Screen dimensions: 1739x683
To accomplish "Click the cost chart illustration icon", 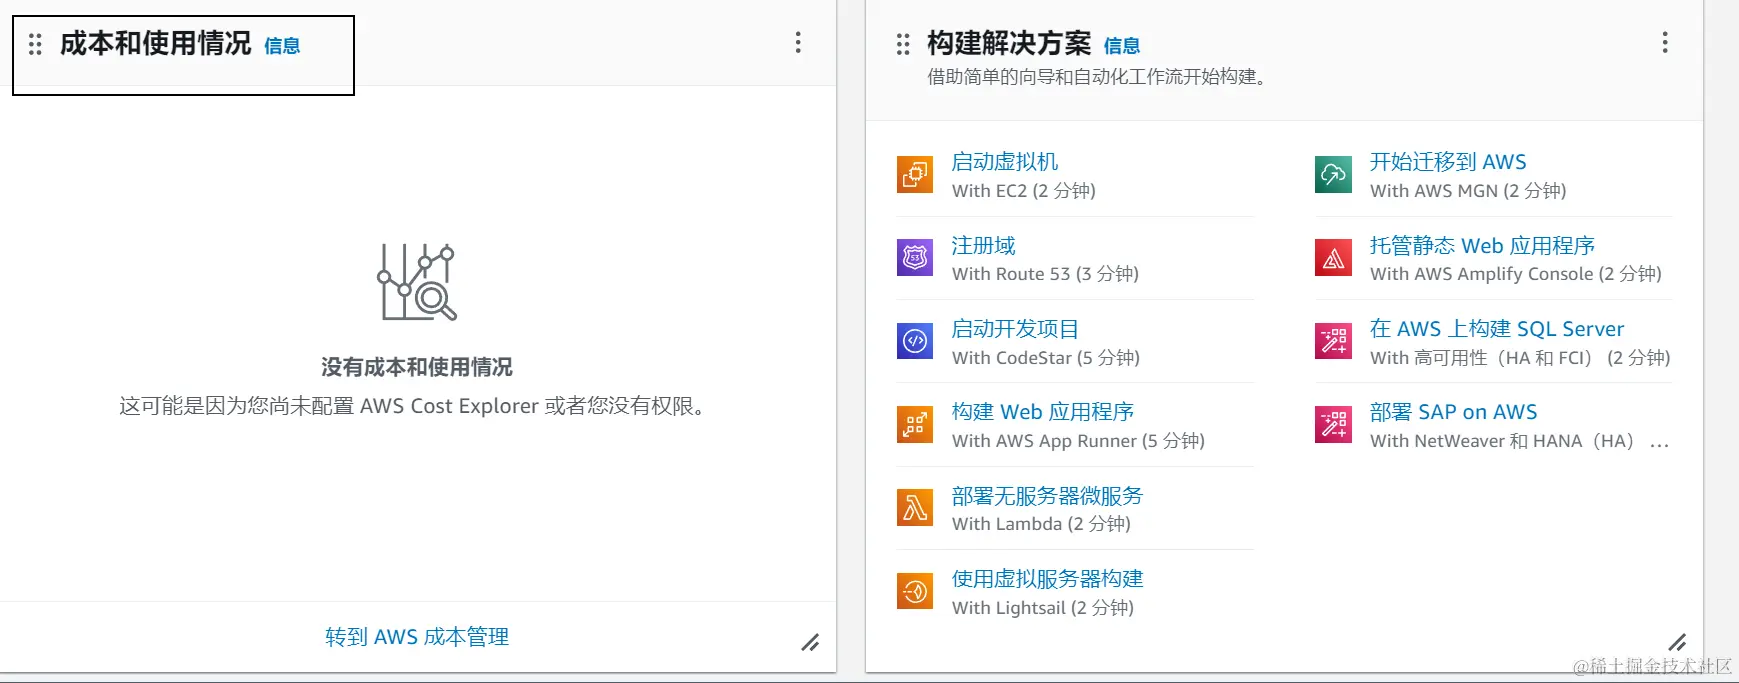I will pyautogui.click(x=417, y=282).
